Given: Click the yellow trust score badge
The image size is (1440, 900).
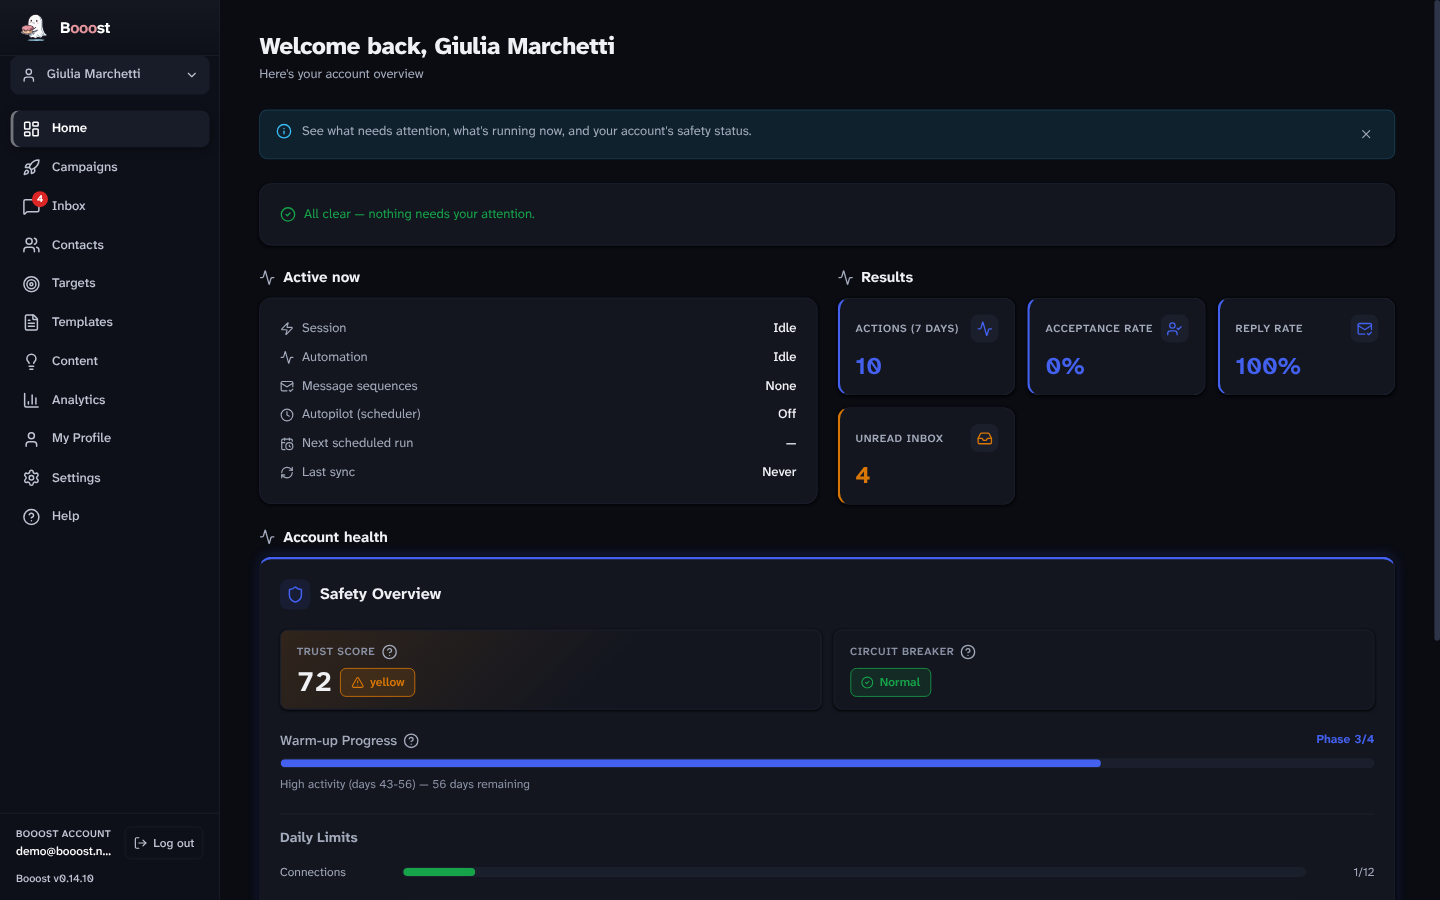Looking at the screenshot, I should tap(378, 682).
